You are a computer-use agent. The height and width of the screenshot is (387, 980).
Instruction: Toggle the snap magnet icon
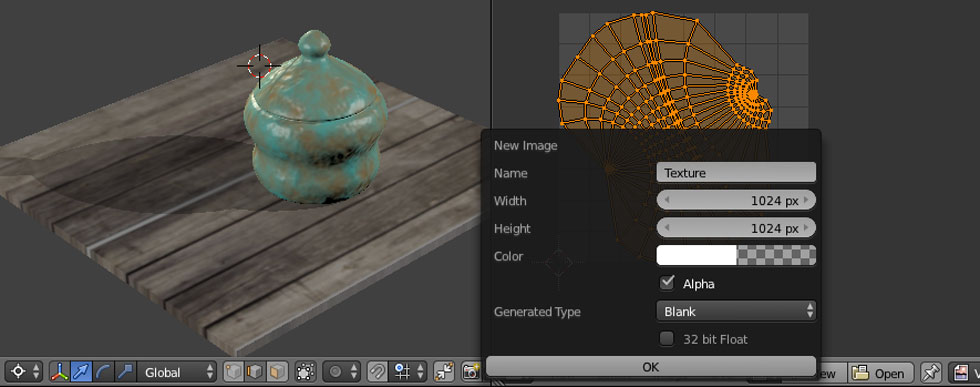point(377,372)
